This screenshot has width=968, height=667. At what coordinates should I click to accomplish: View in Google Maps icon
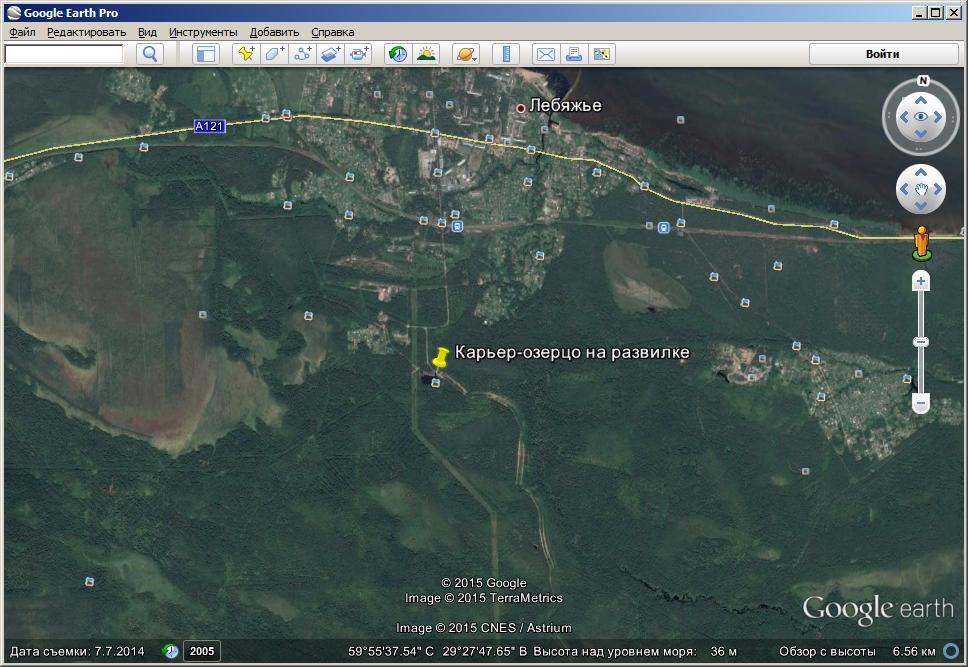(x=601, y=54)
